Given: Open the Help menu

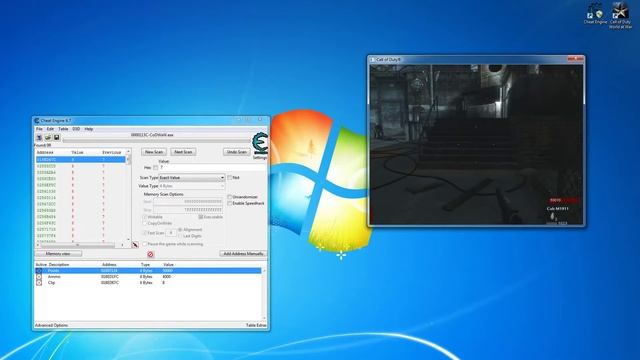Looking at the screenshot, I should pyautogui.click(x=89, y=129).
